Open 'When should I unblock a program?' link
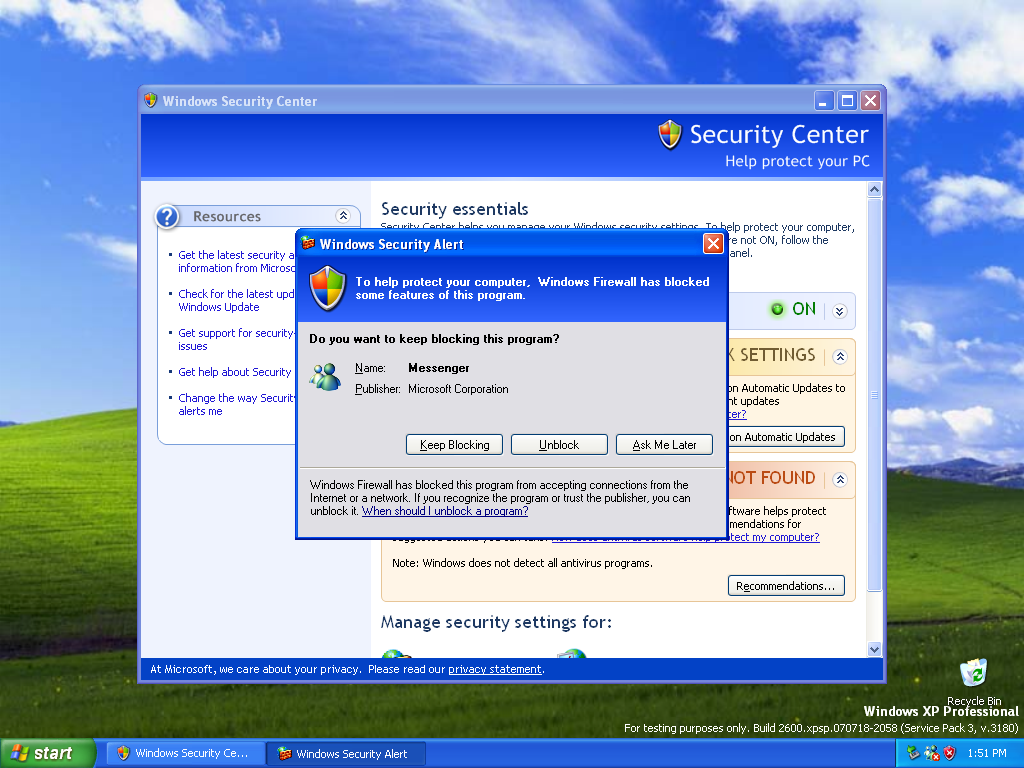The height and width of the screenshot is (768, 1024). (x=445, y=511)
